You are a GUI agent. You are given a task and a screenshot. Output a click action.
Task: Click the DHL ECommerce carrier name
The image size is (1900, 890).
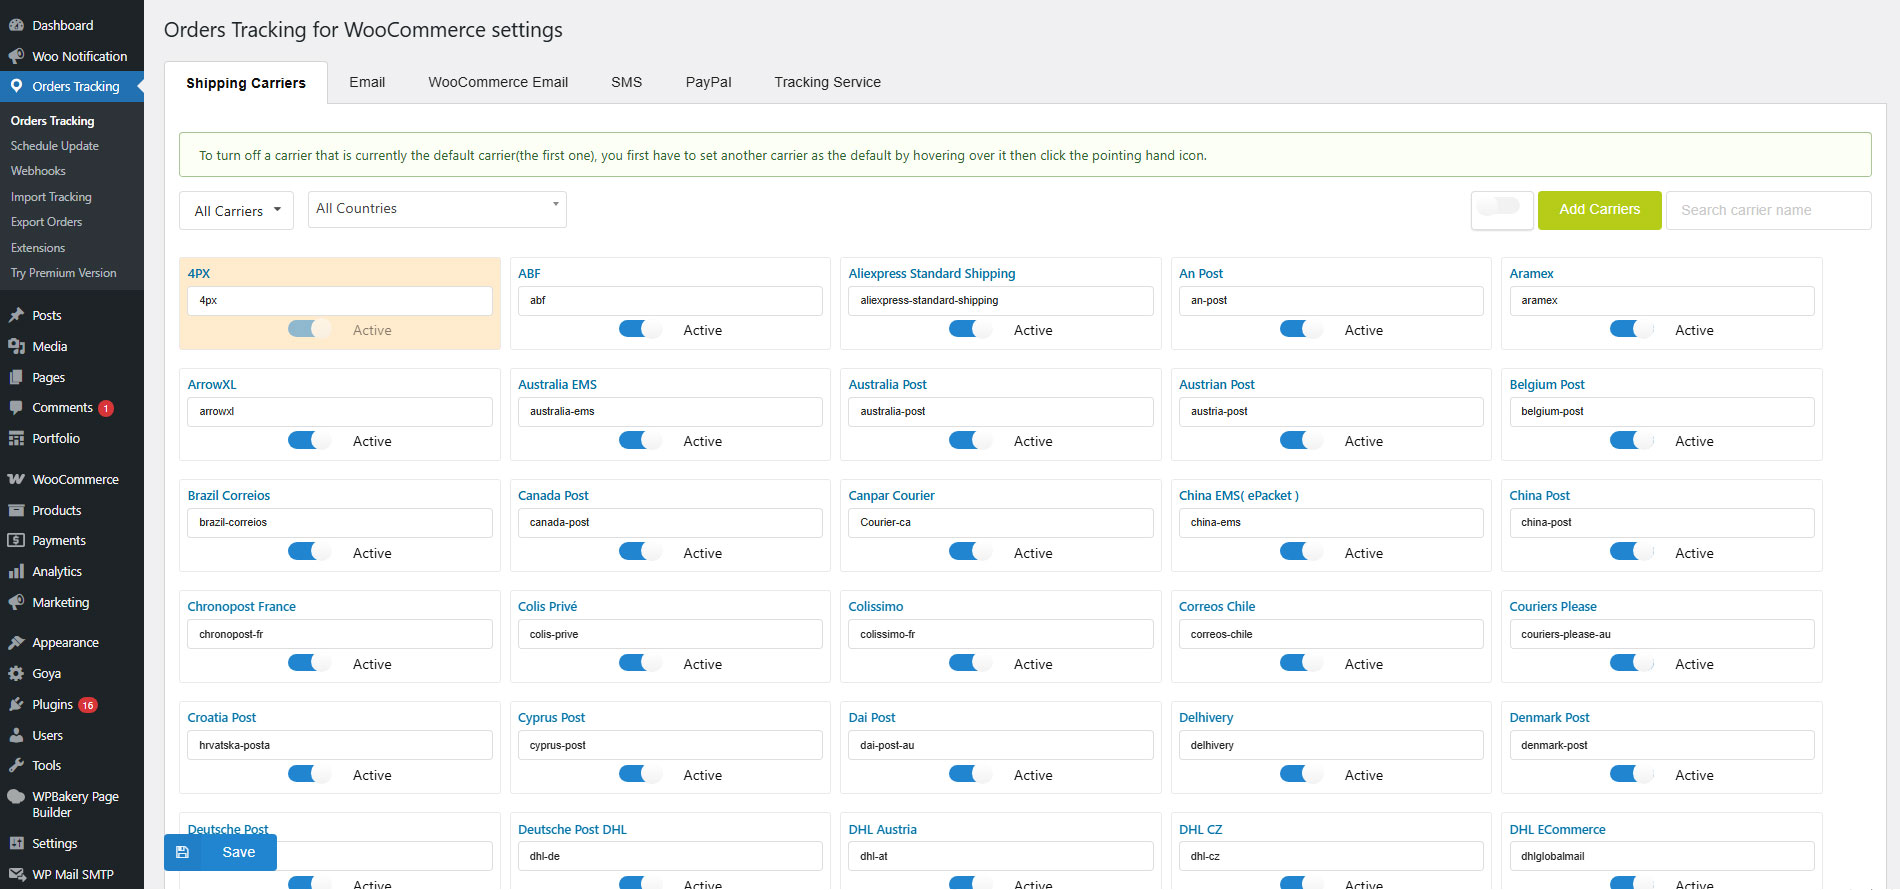[1557, 829]
